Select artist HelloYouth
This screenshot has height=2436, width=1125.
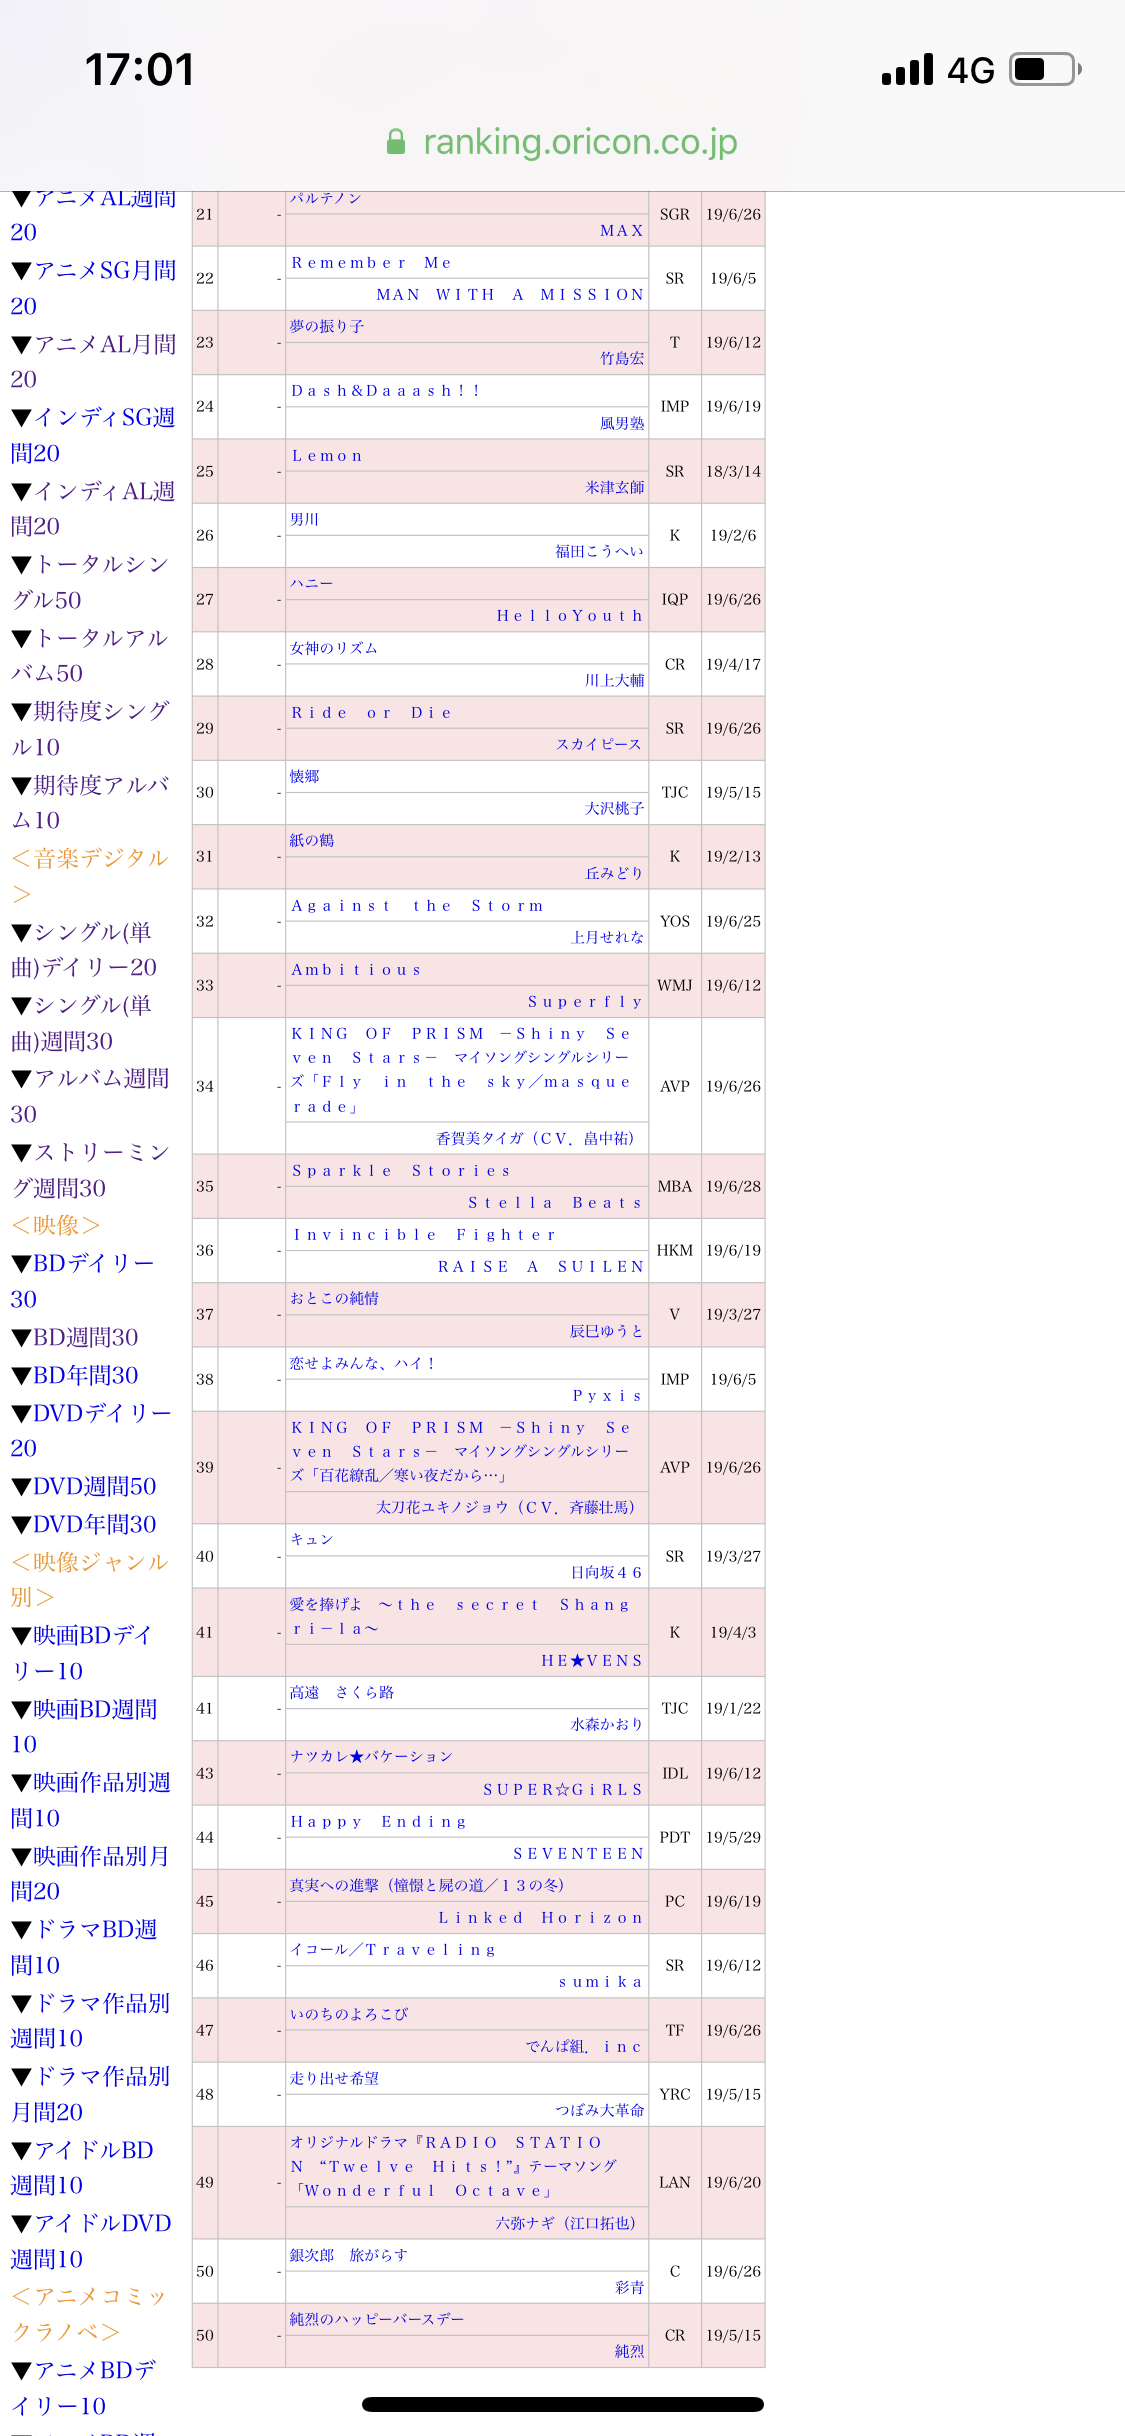pos(570,615)
